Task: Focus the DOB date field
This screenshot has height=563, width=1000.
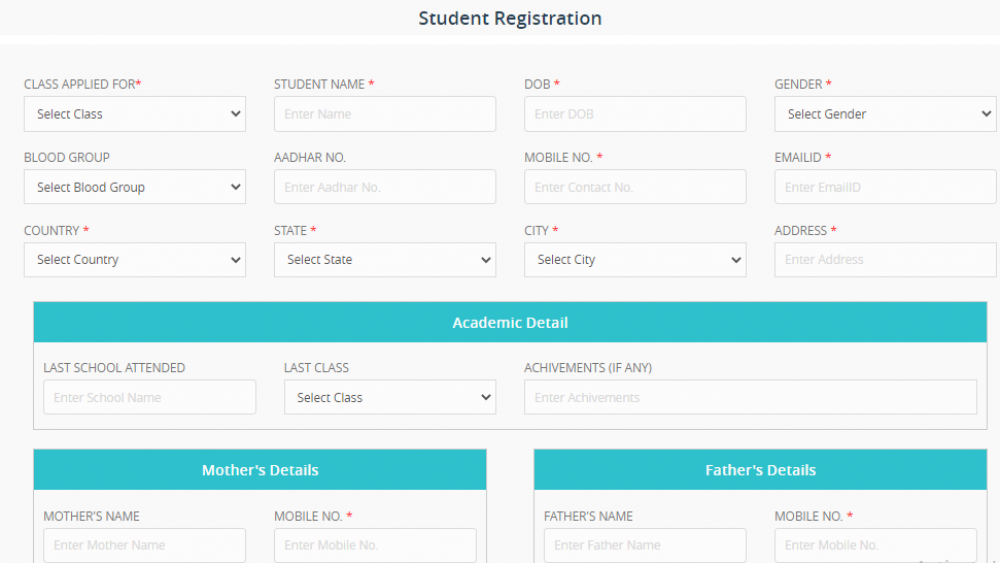Action: pos(634,114)
